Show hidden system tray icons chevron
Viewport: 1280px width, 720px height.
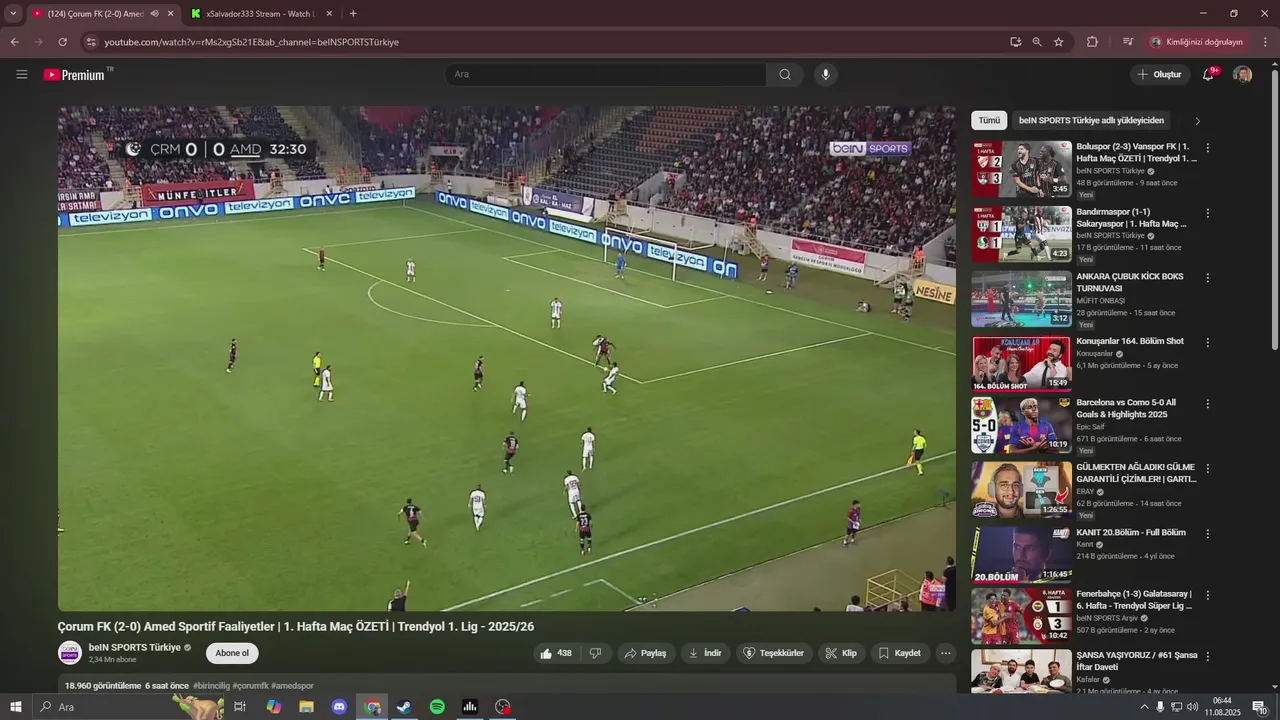click(1144, 707)
